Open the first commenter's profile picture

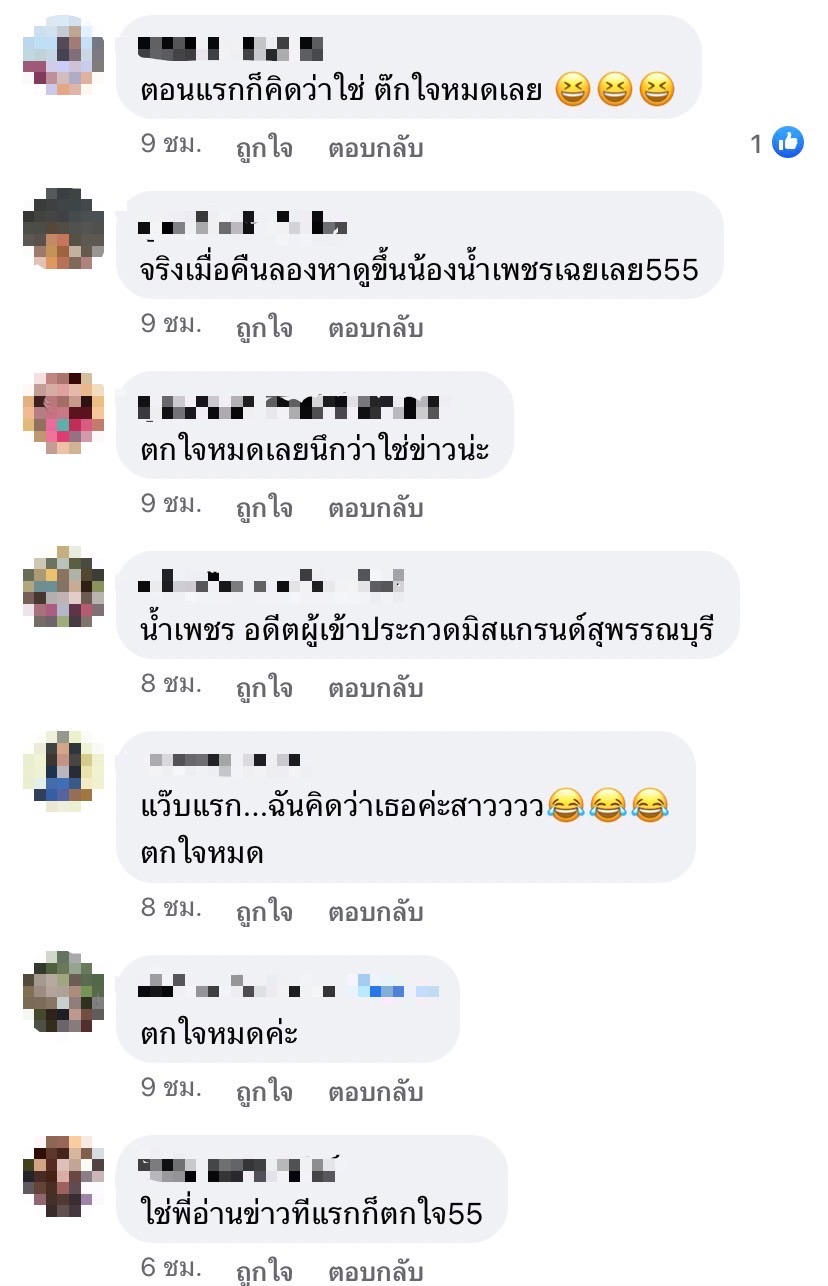pyautogui.click(x=64, y=54)
